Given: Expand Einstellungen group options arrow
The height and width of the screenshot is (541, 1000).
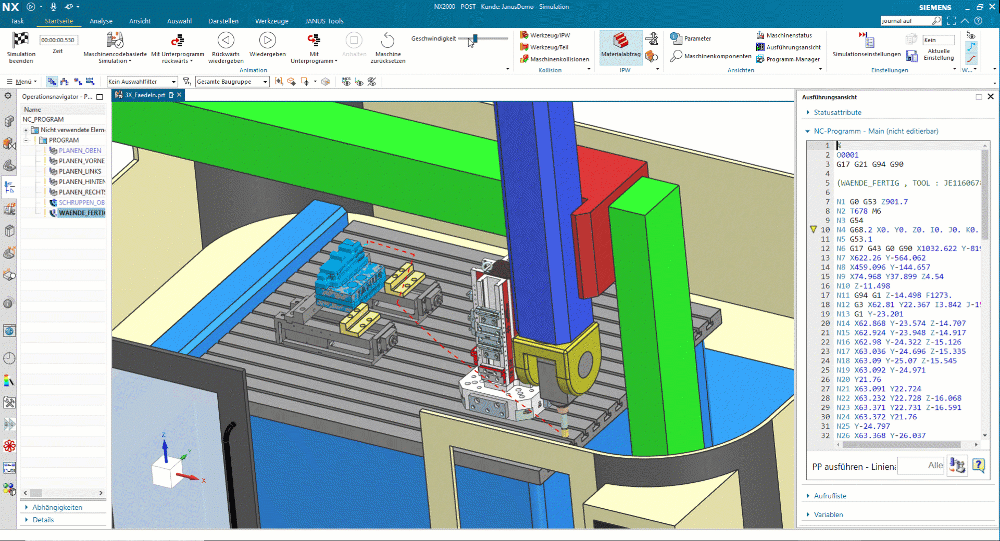Looking at the screenshot, I should click(x=955, y=70).
